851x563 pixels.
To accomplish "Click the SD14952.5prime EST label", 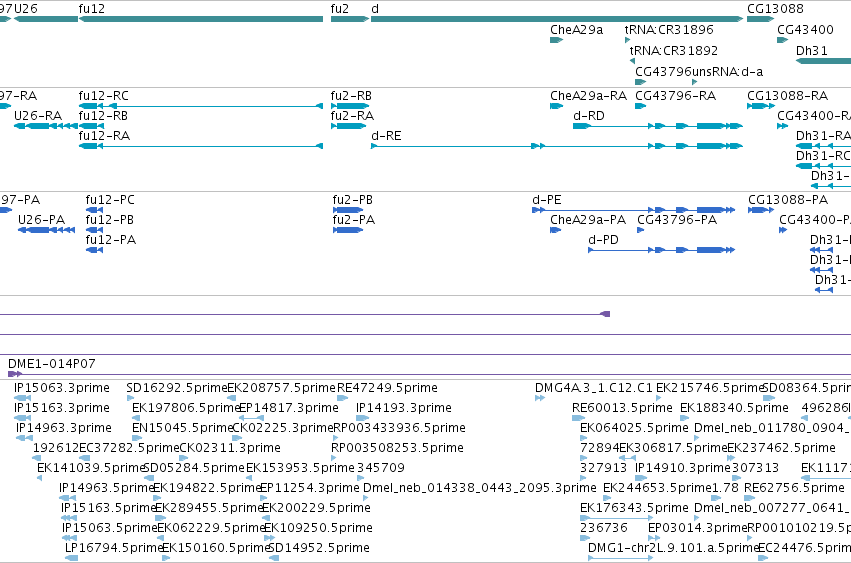I will point(319,548).
